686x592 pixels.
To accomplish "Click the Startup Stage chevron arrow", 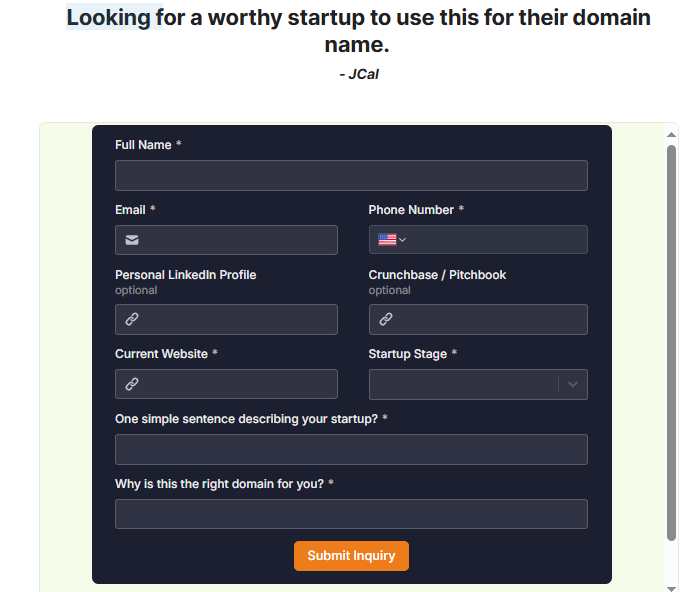I will click(x=573, y=385).
